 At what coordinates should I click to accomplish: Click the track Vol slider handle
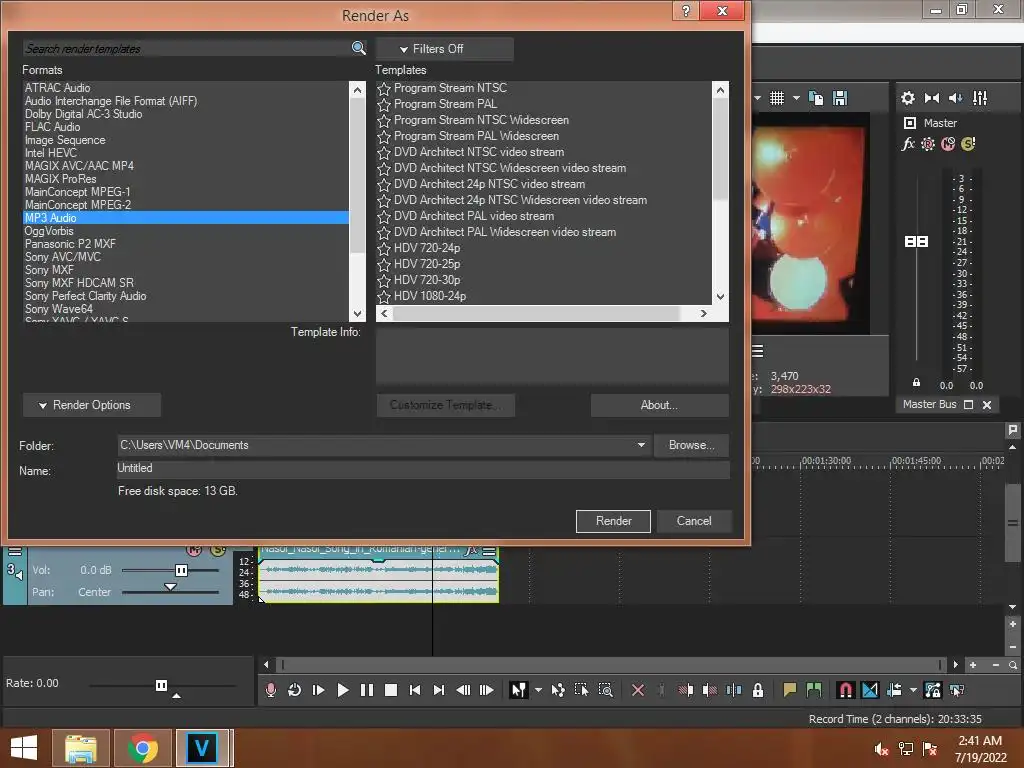point(181,570)
